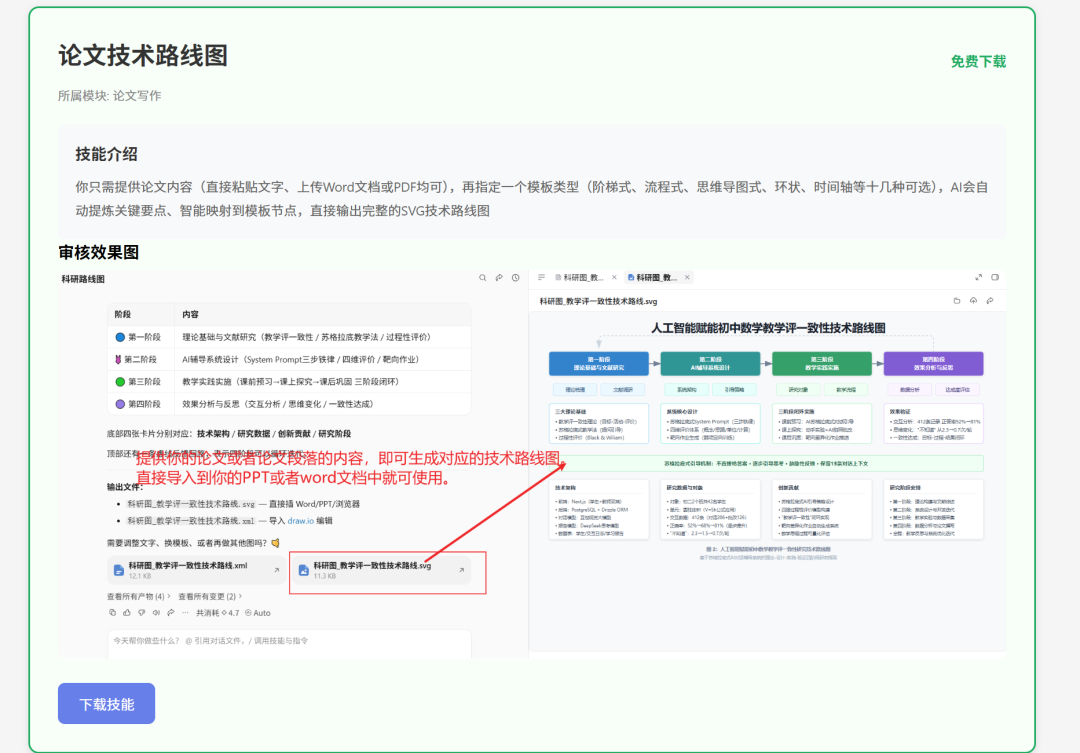Click the share icon in svg file header
1080x753 pixels.
pos(990,300)
